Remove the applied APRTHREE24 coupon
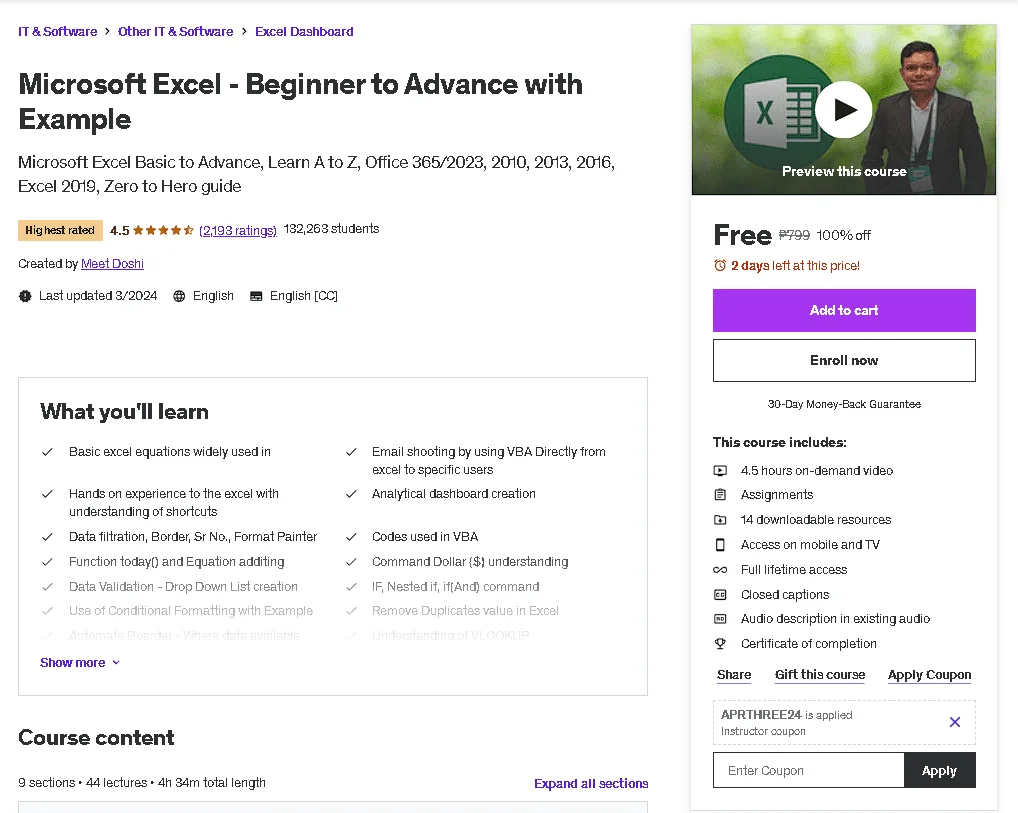The image size is (1018, 813). point(954,722)
